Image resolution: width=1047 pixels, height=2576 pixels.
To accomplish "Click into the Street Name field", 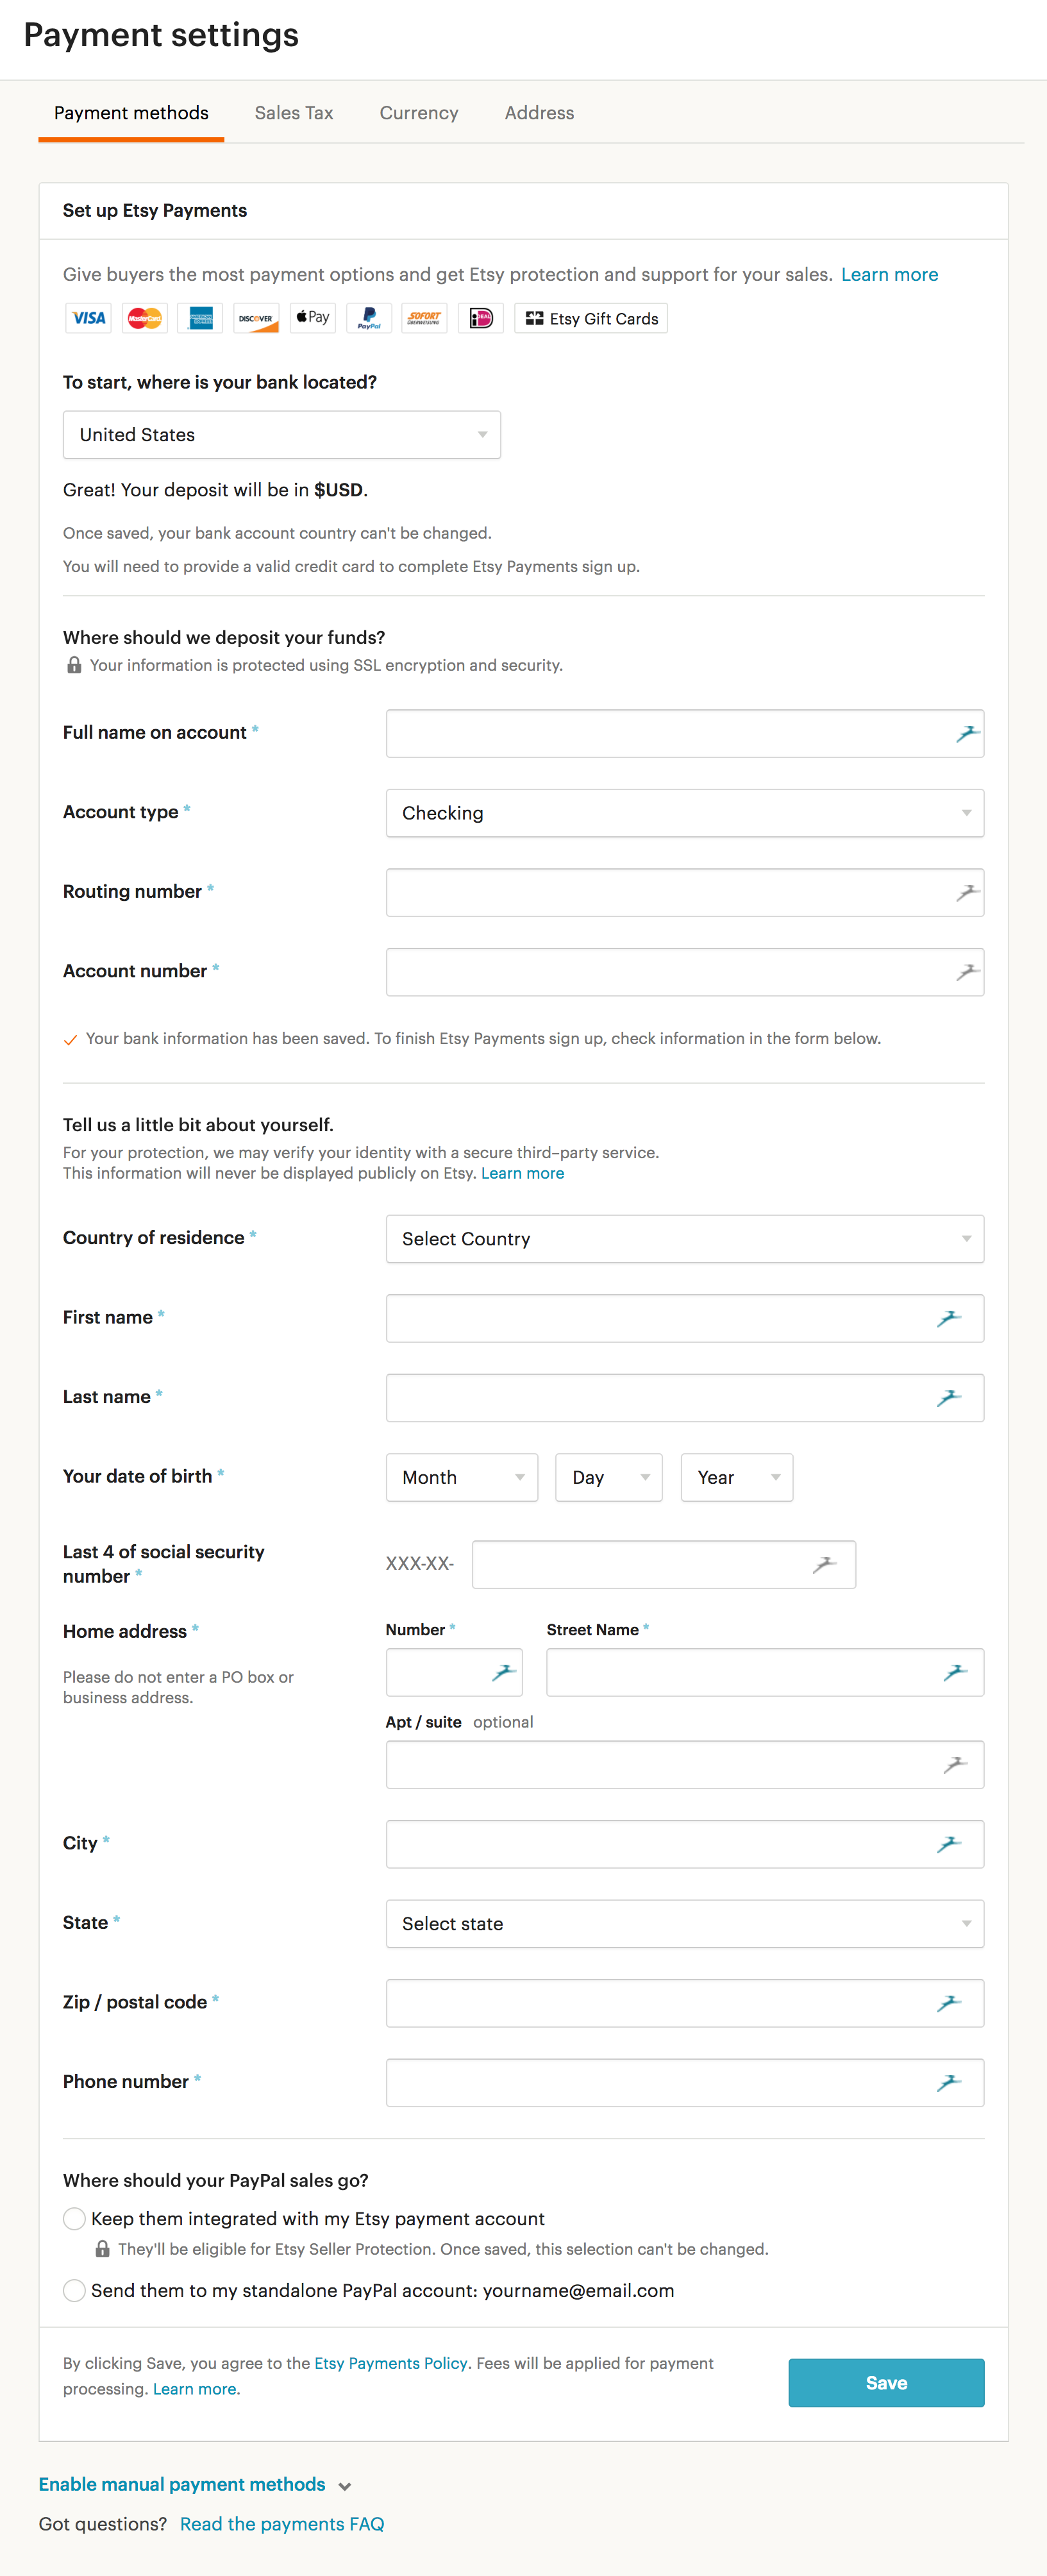I will (765, 1672).
